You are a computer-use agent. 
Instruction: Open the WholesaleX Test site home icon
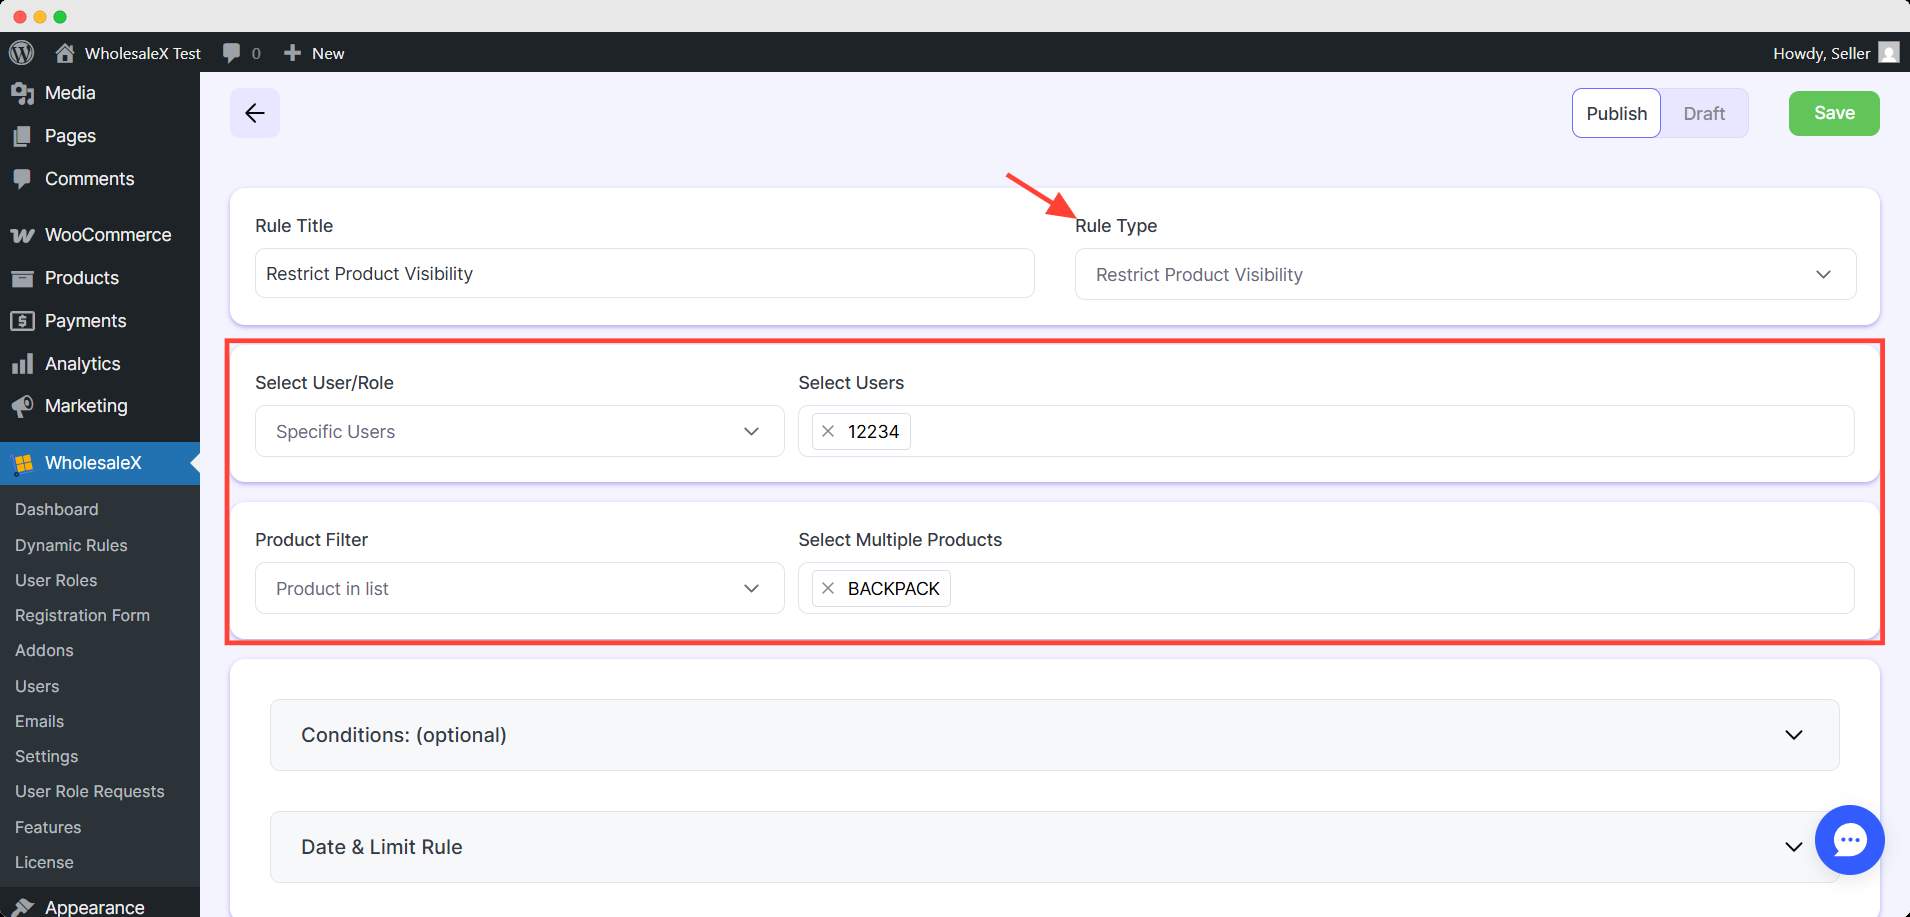65,53
